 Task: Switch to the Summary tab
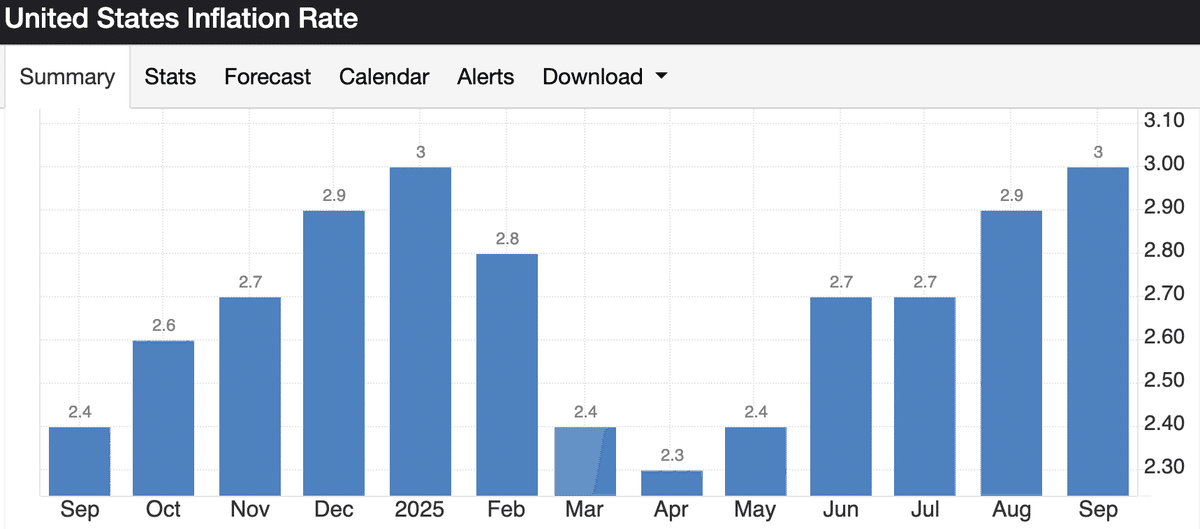pyautogui.click(x=67, y=77)
